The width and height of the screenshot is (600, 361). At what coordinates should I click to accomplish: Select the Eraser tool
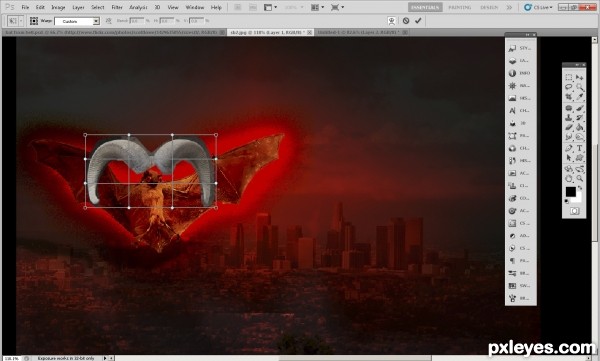pos(569,127)
